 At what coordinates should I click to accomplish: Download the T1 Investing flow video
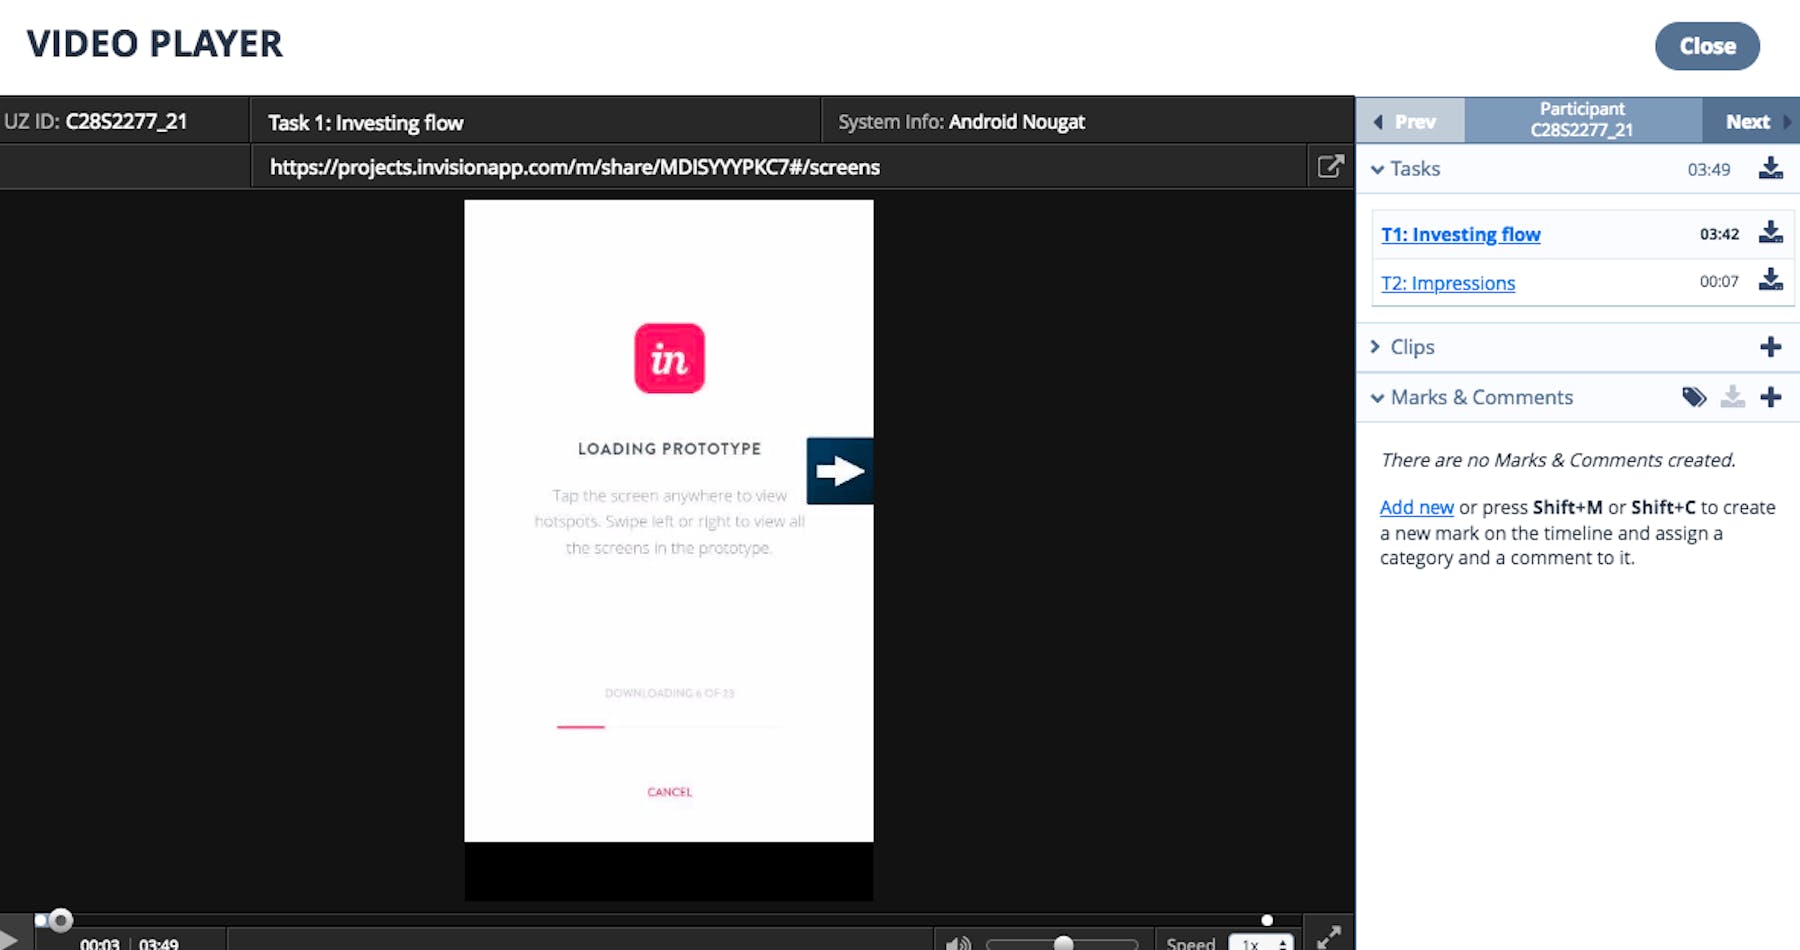(1770, 233)
